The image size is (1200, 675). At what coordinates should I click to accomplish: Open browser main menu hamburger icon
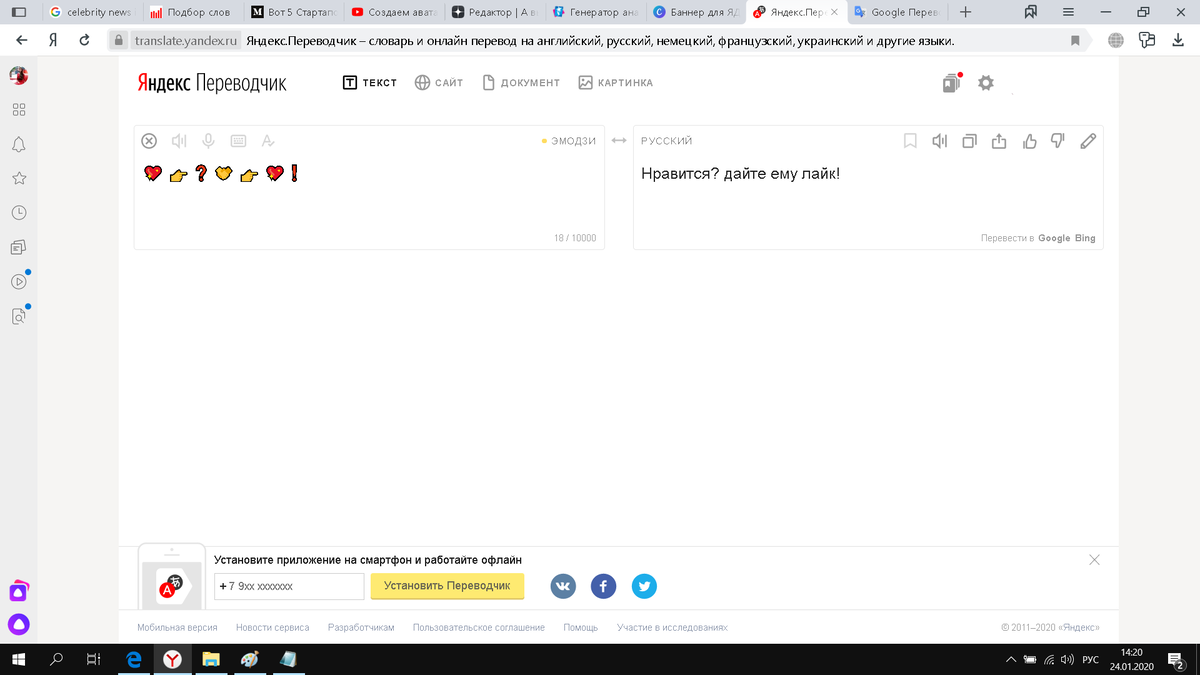pyautogui.click(x=1068, y=13)
